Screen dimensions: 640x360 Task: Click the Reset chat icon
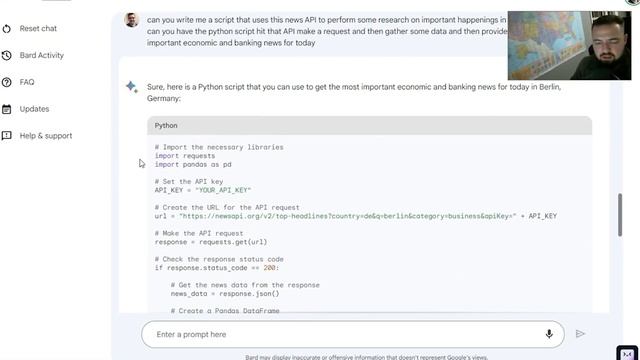click(x=7, y=29)
